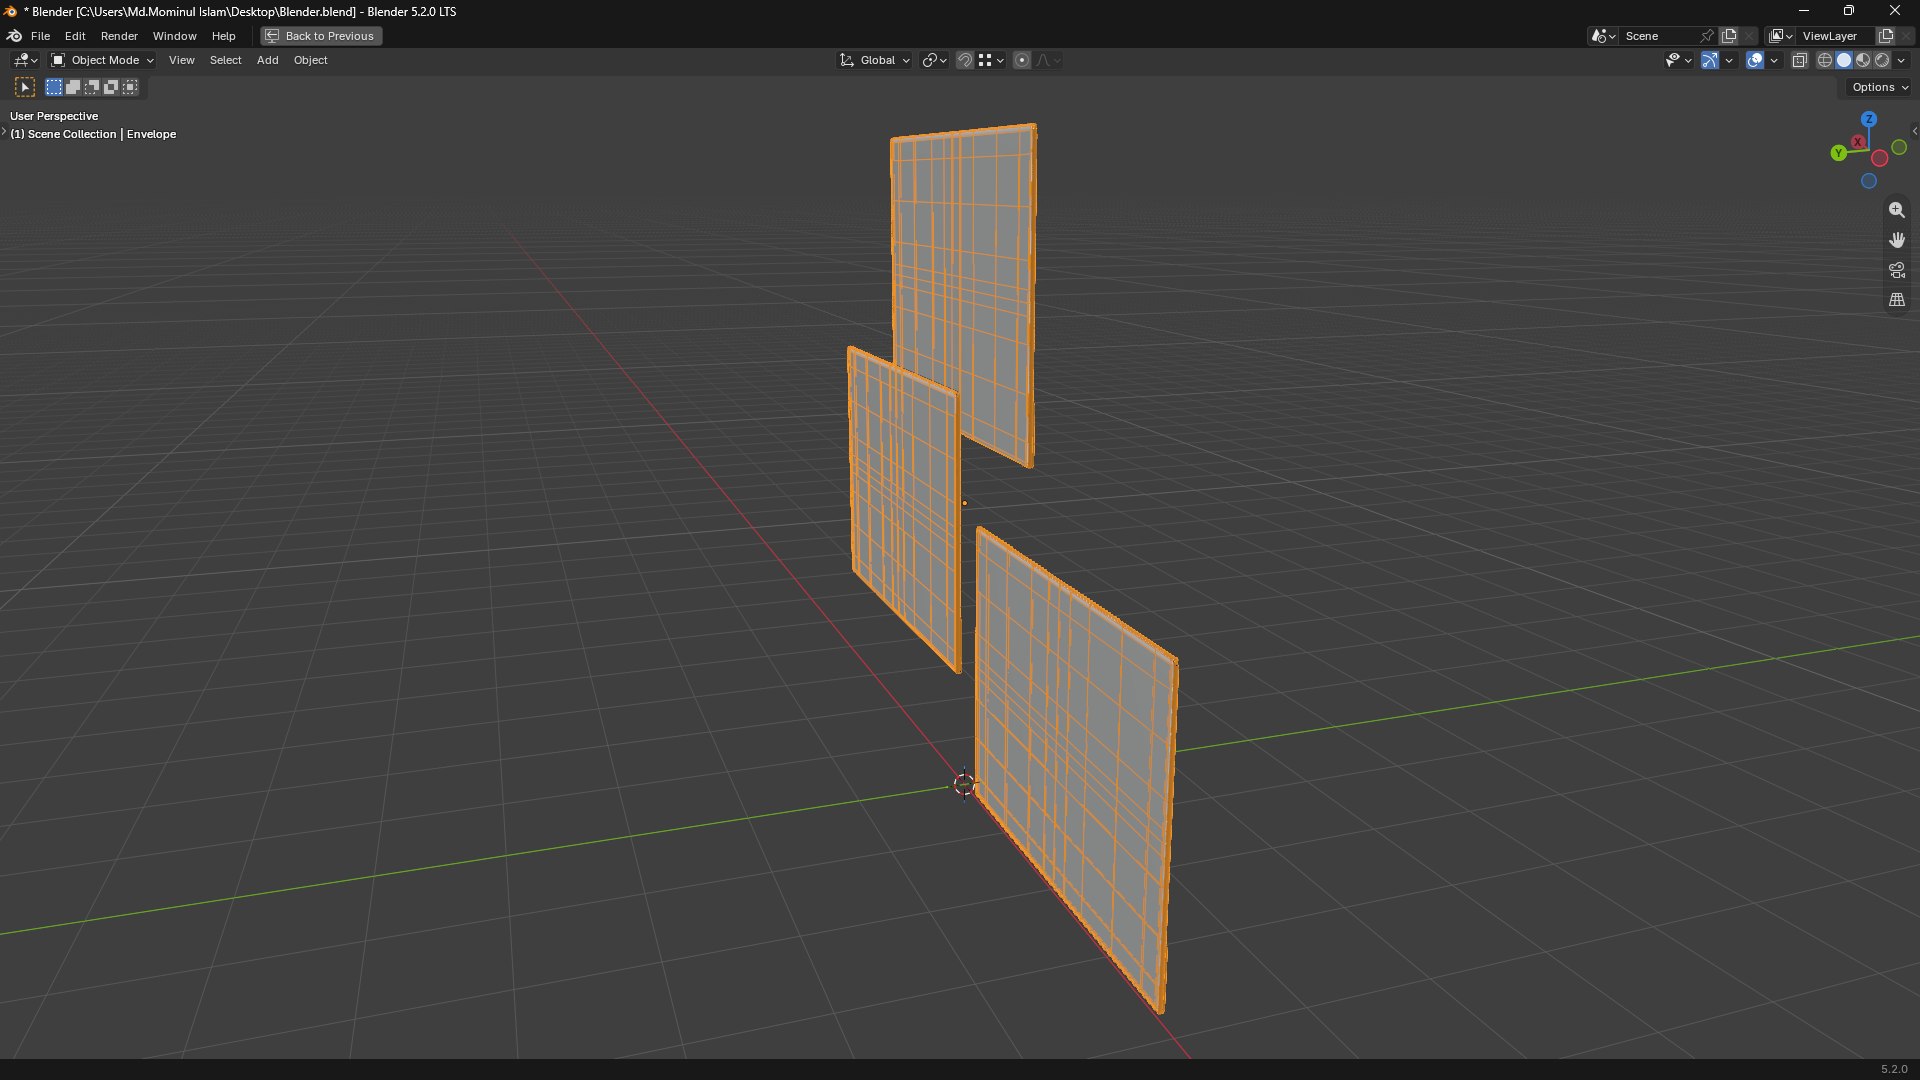This screenshot has height=1080, width=1920.
Task: Choose Intersect Existing Selection mode
Action: click(130, 87)
